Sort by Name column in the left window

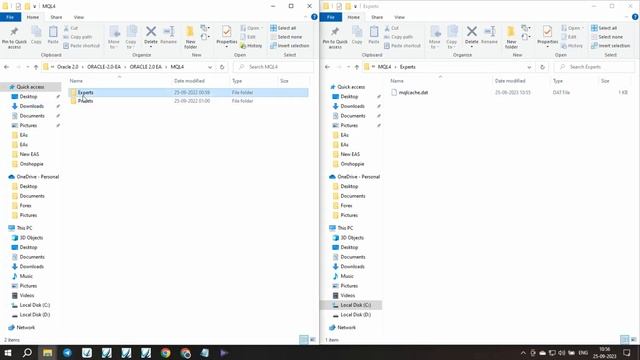click(x=76, y=81)
